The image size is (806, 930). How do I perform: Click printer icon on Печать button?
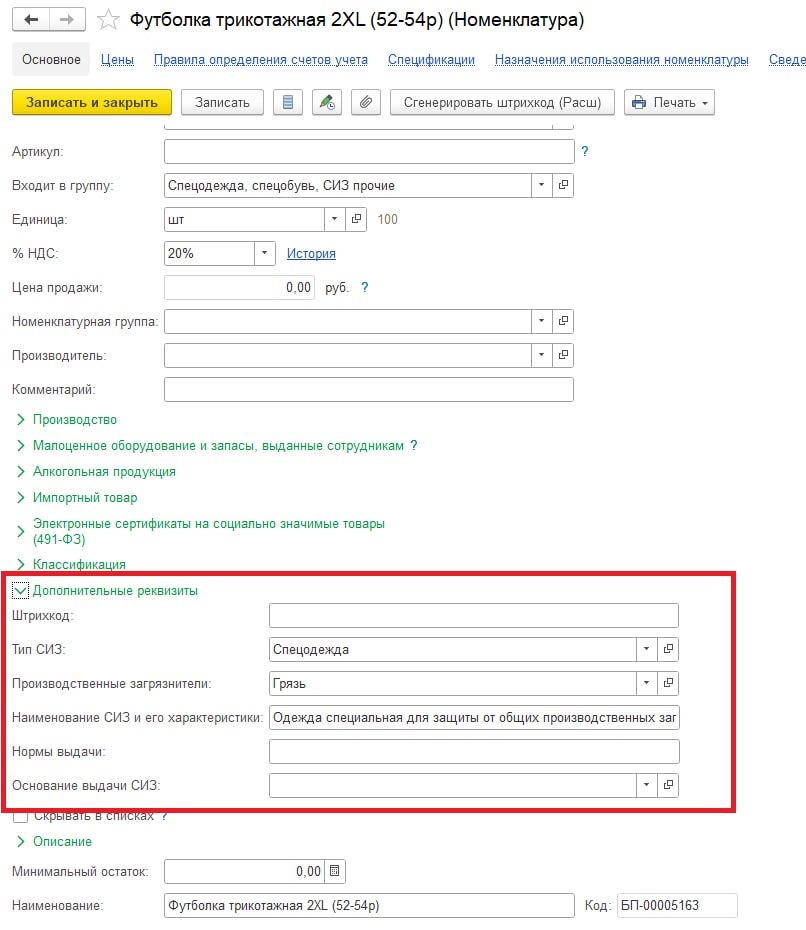click(639, 103)
